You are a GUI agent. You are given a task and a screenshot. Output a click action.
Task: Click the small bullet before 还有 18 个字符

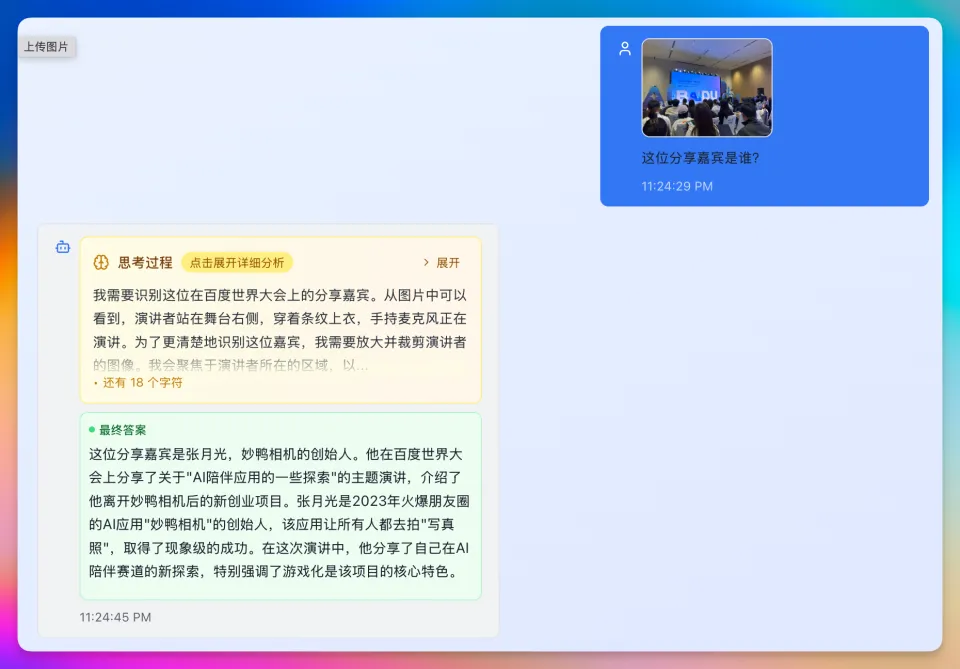point(95,383)
